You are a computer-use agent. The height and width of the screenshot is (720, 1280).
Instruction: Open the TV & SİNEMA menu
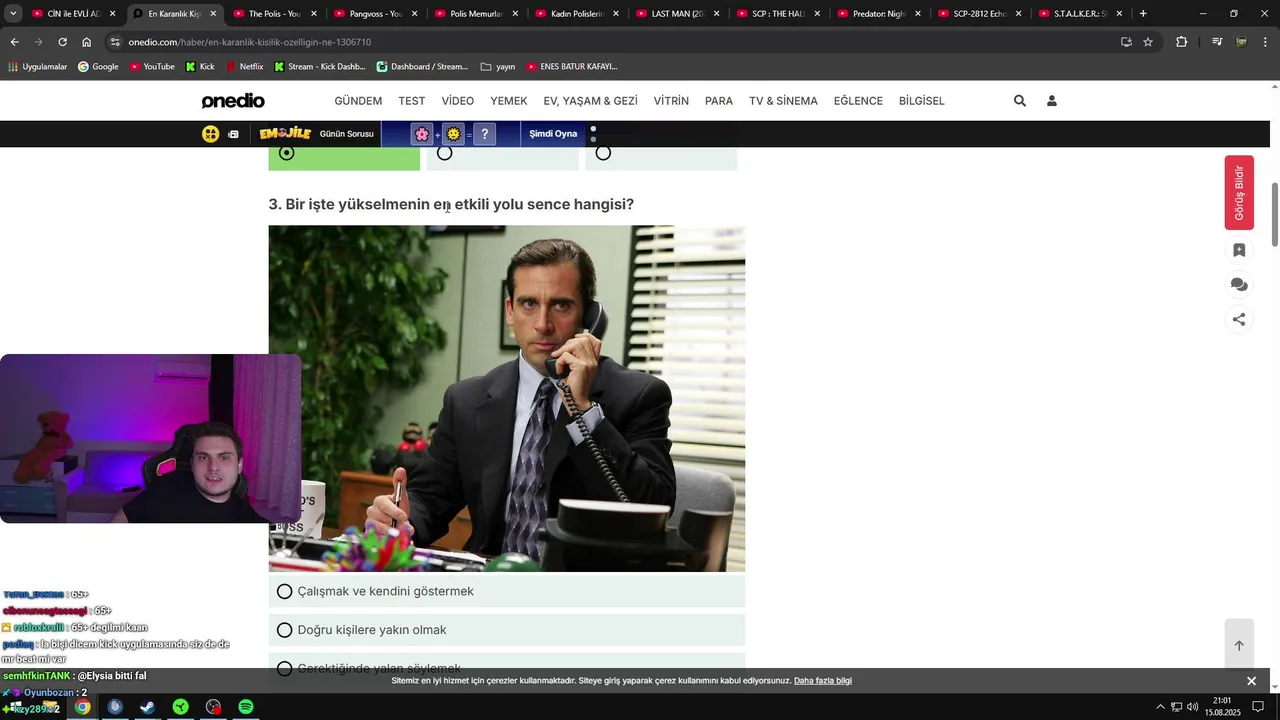(783, 101)
